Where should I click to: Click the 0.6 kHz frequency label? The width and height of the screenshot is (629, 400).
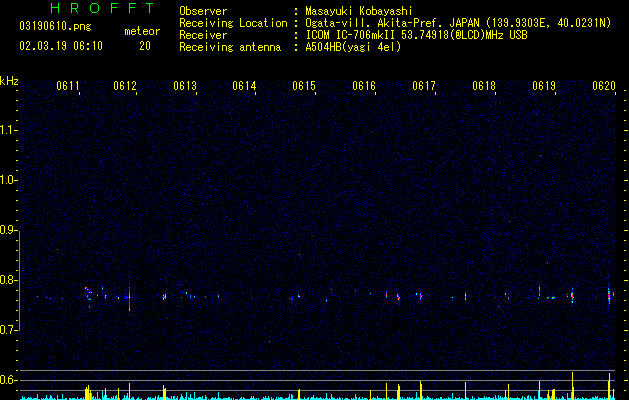(x=8, y=380)
